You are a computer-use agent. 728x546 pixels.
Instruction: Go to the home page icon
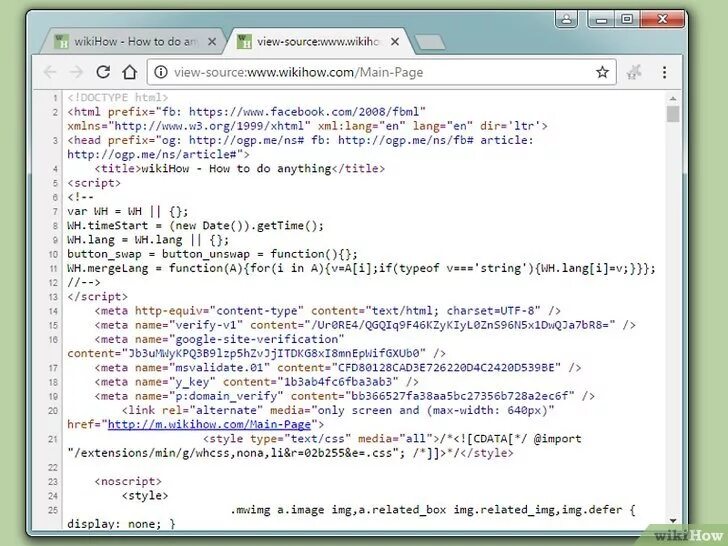coord(130,72)
